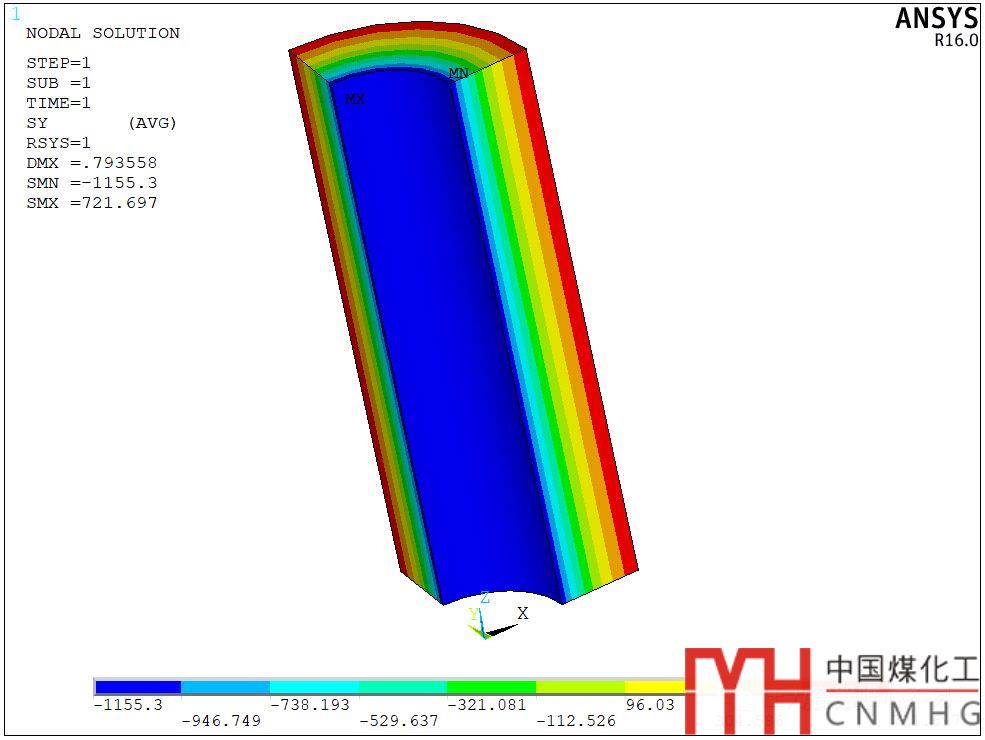Select the SUB =1 line

58,83
